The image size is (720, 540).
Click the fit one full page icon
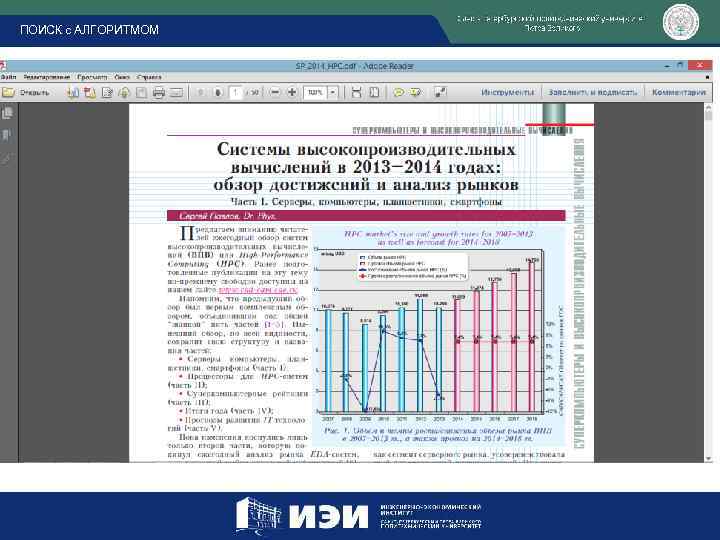[374, 93]
